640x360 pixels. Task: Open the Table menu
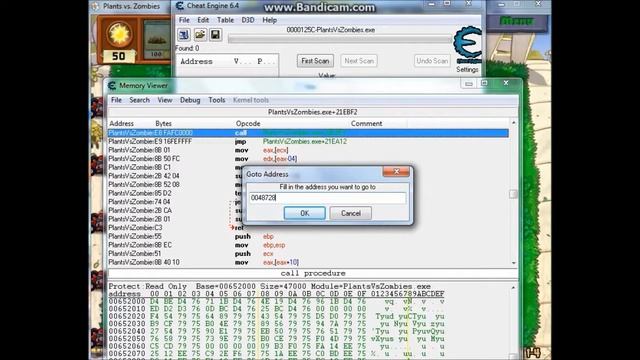(x=225, y=20)
